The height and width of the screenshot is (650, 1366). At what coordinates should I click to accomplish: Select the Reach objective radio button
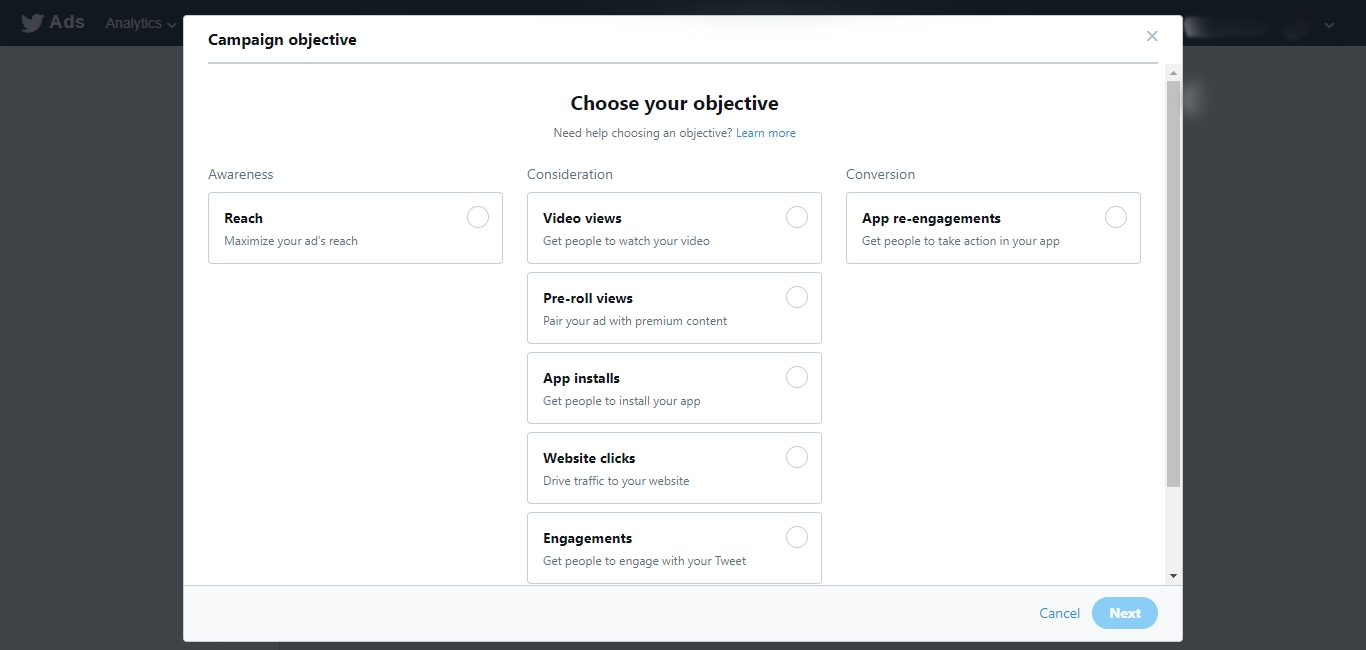tap(478, 217)
